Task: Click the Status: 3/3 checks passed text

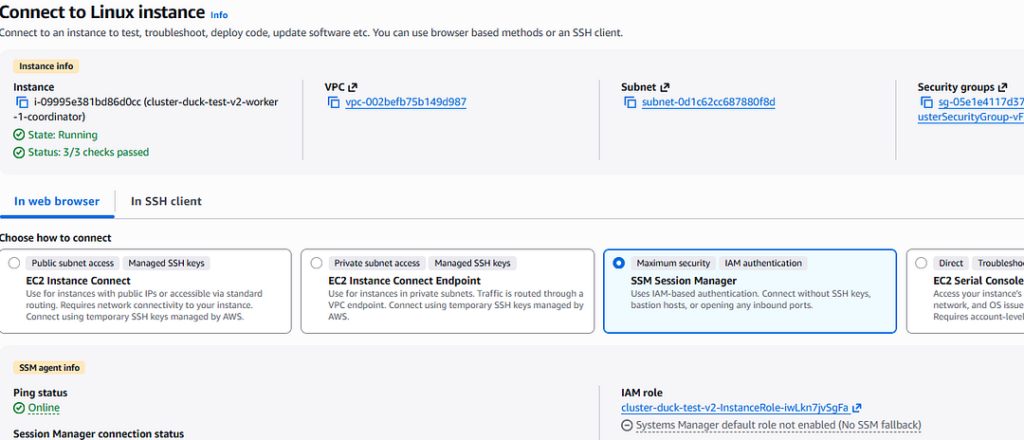Action: coord(88,152)
